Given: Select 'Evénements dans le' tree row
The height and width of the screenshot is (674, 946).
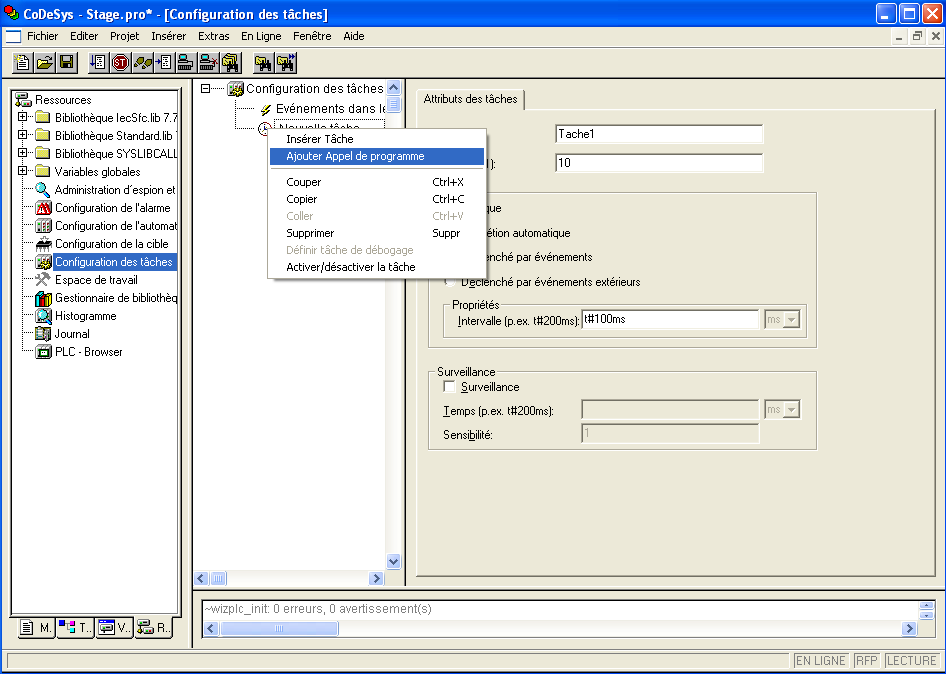Looking at the screenshot, I should (x=330, y=109).
